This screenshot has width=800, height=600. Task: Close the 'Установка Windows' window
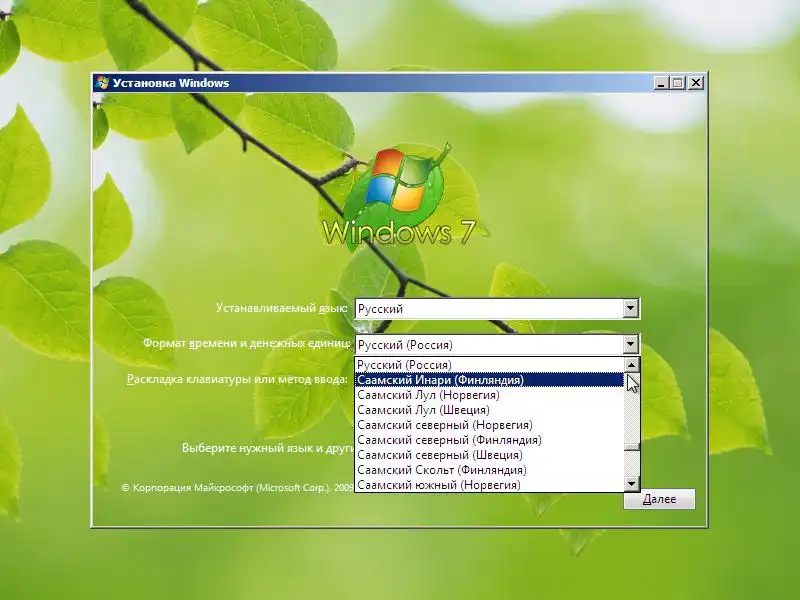pyautogui.click(x=695, y=83)
